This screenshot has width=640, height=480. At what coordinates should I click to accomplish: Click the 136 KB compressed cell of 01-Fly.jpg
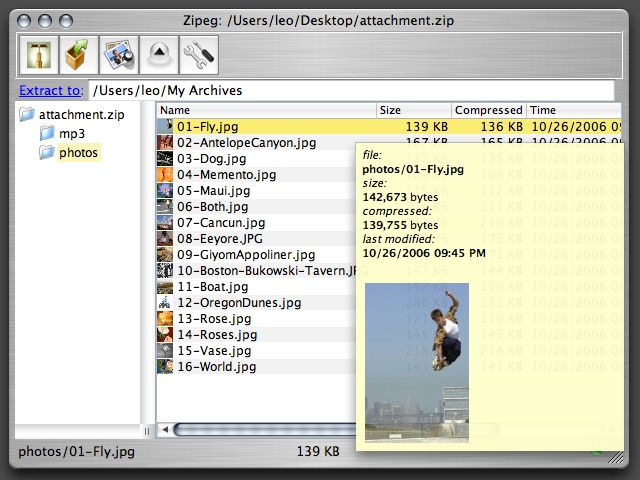point(502,127)
